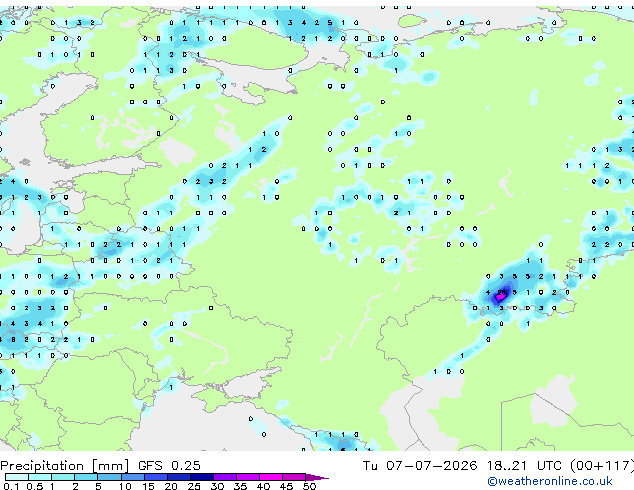Click the '18..21 UTC' time range text
Viewport: 634px width, 490px height.
(x=524, y=466)
